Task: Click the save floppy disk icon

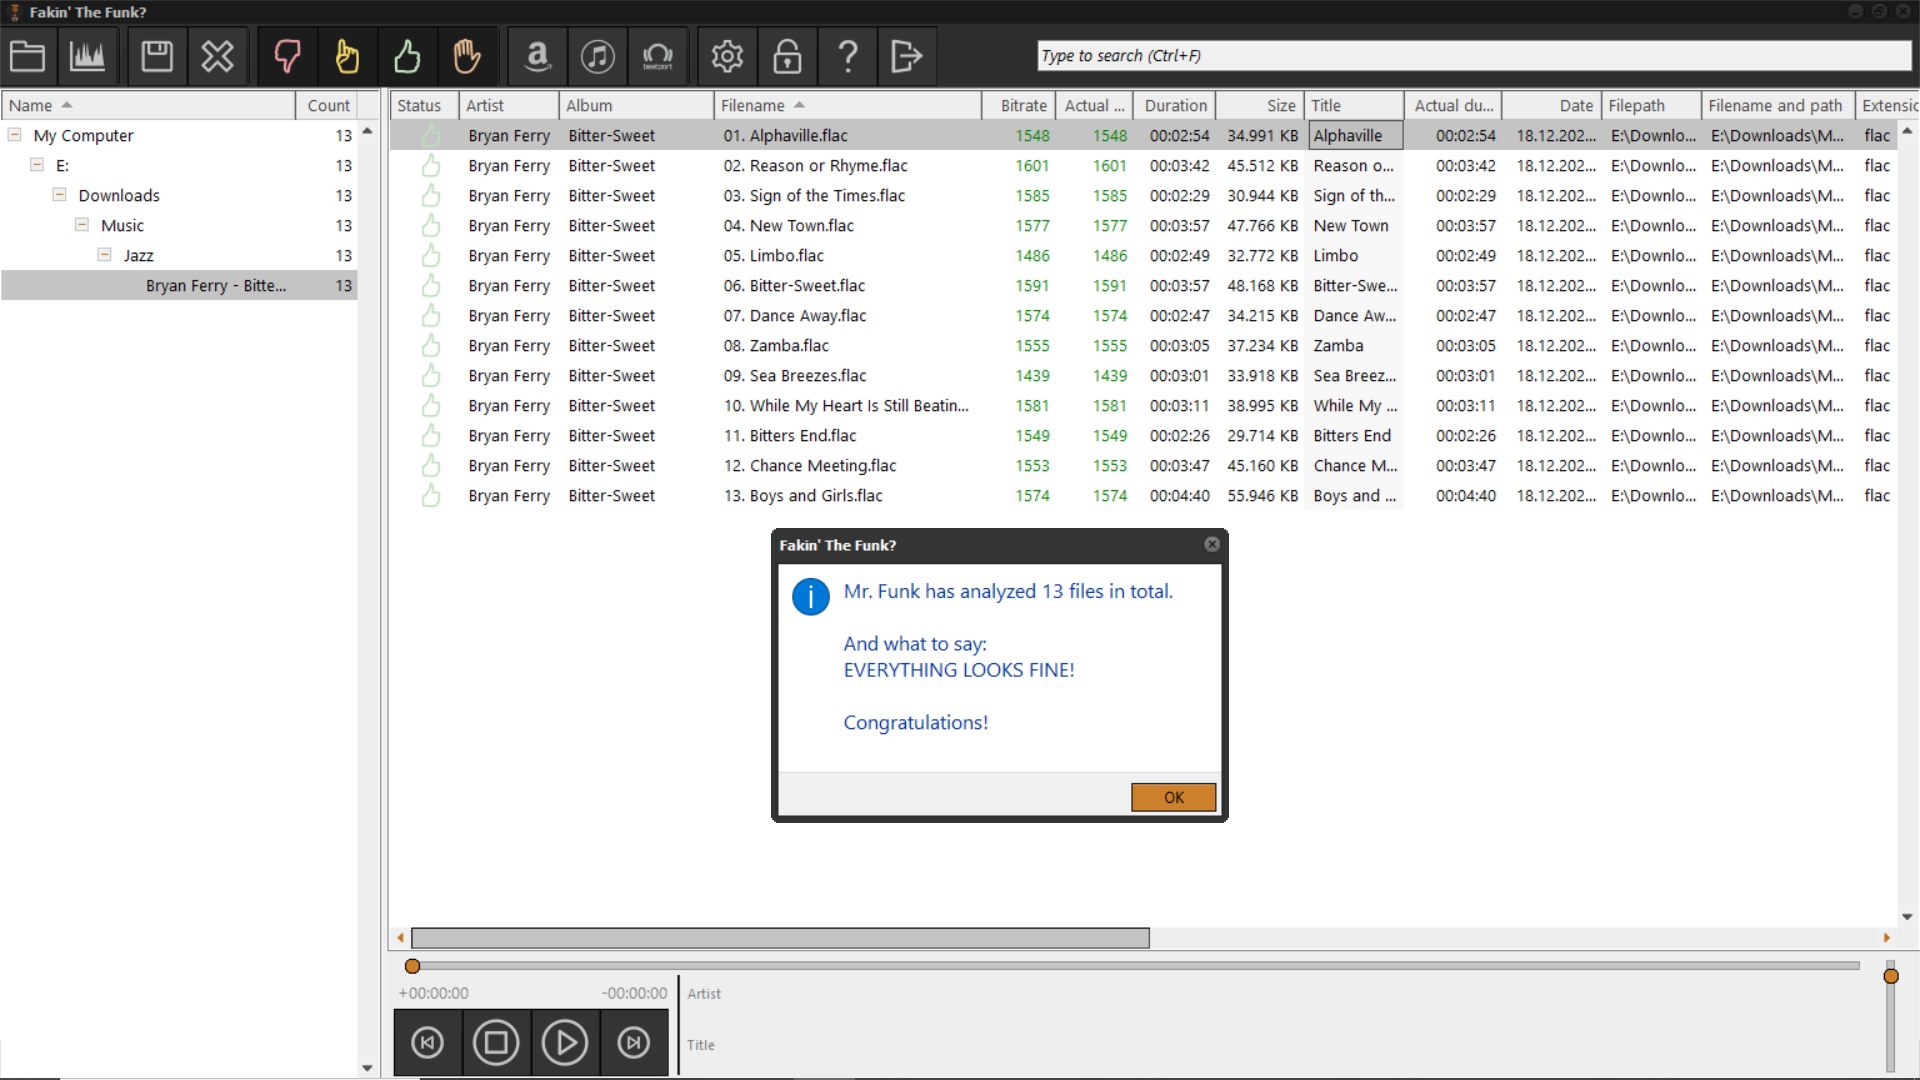Action: tap(157, 56)
